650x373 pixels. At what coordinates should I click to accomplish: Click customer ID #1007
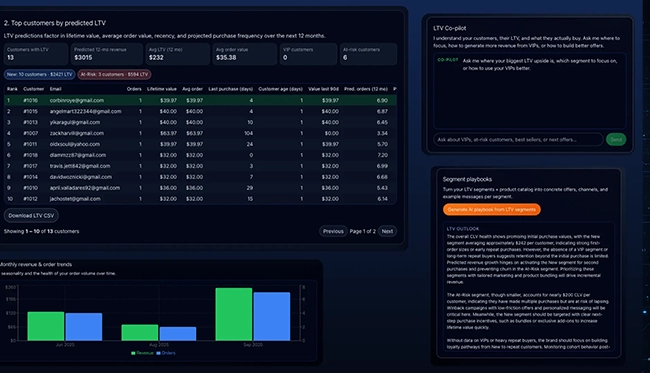click(30, 133)
